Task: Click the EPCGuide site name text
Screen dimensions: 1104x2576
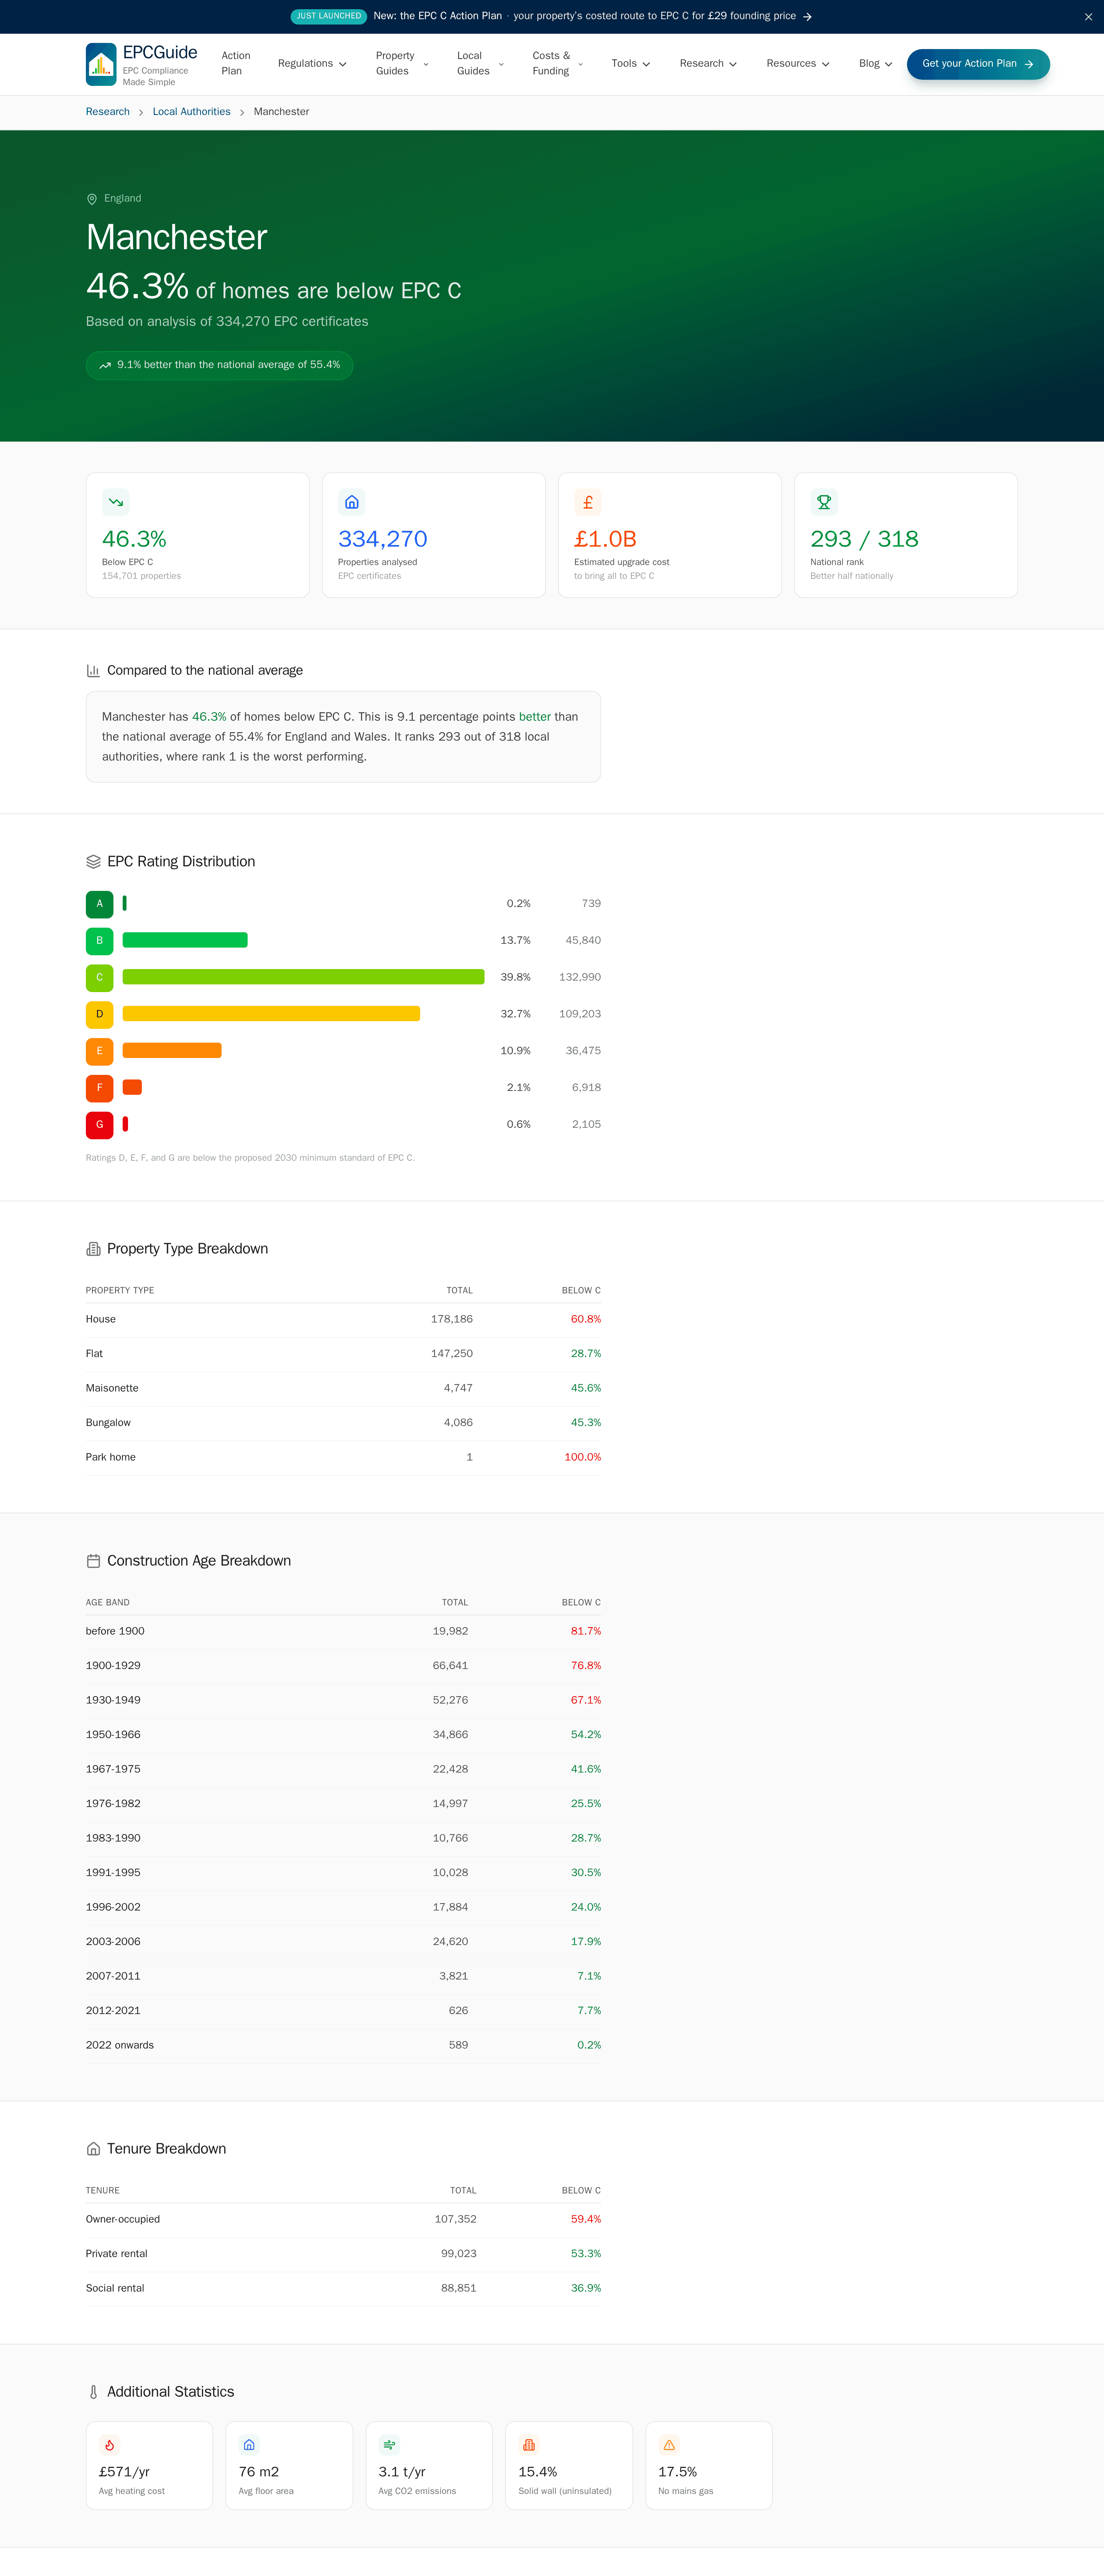Action: pyautogui.click(x=160, y=53)
